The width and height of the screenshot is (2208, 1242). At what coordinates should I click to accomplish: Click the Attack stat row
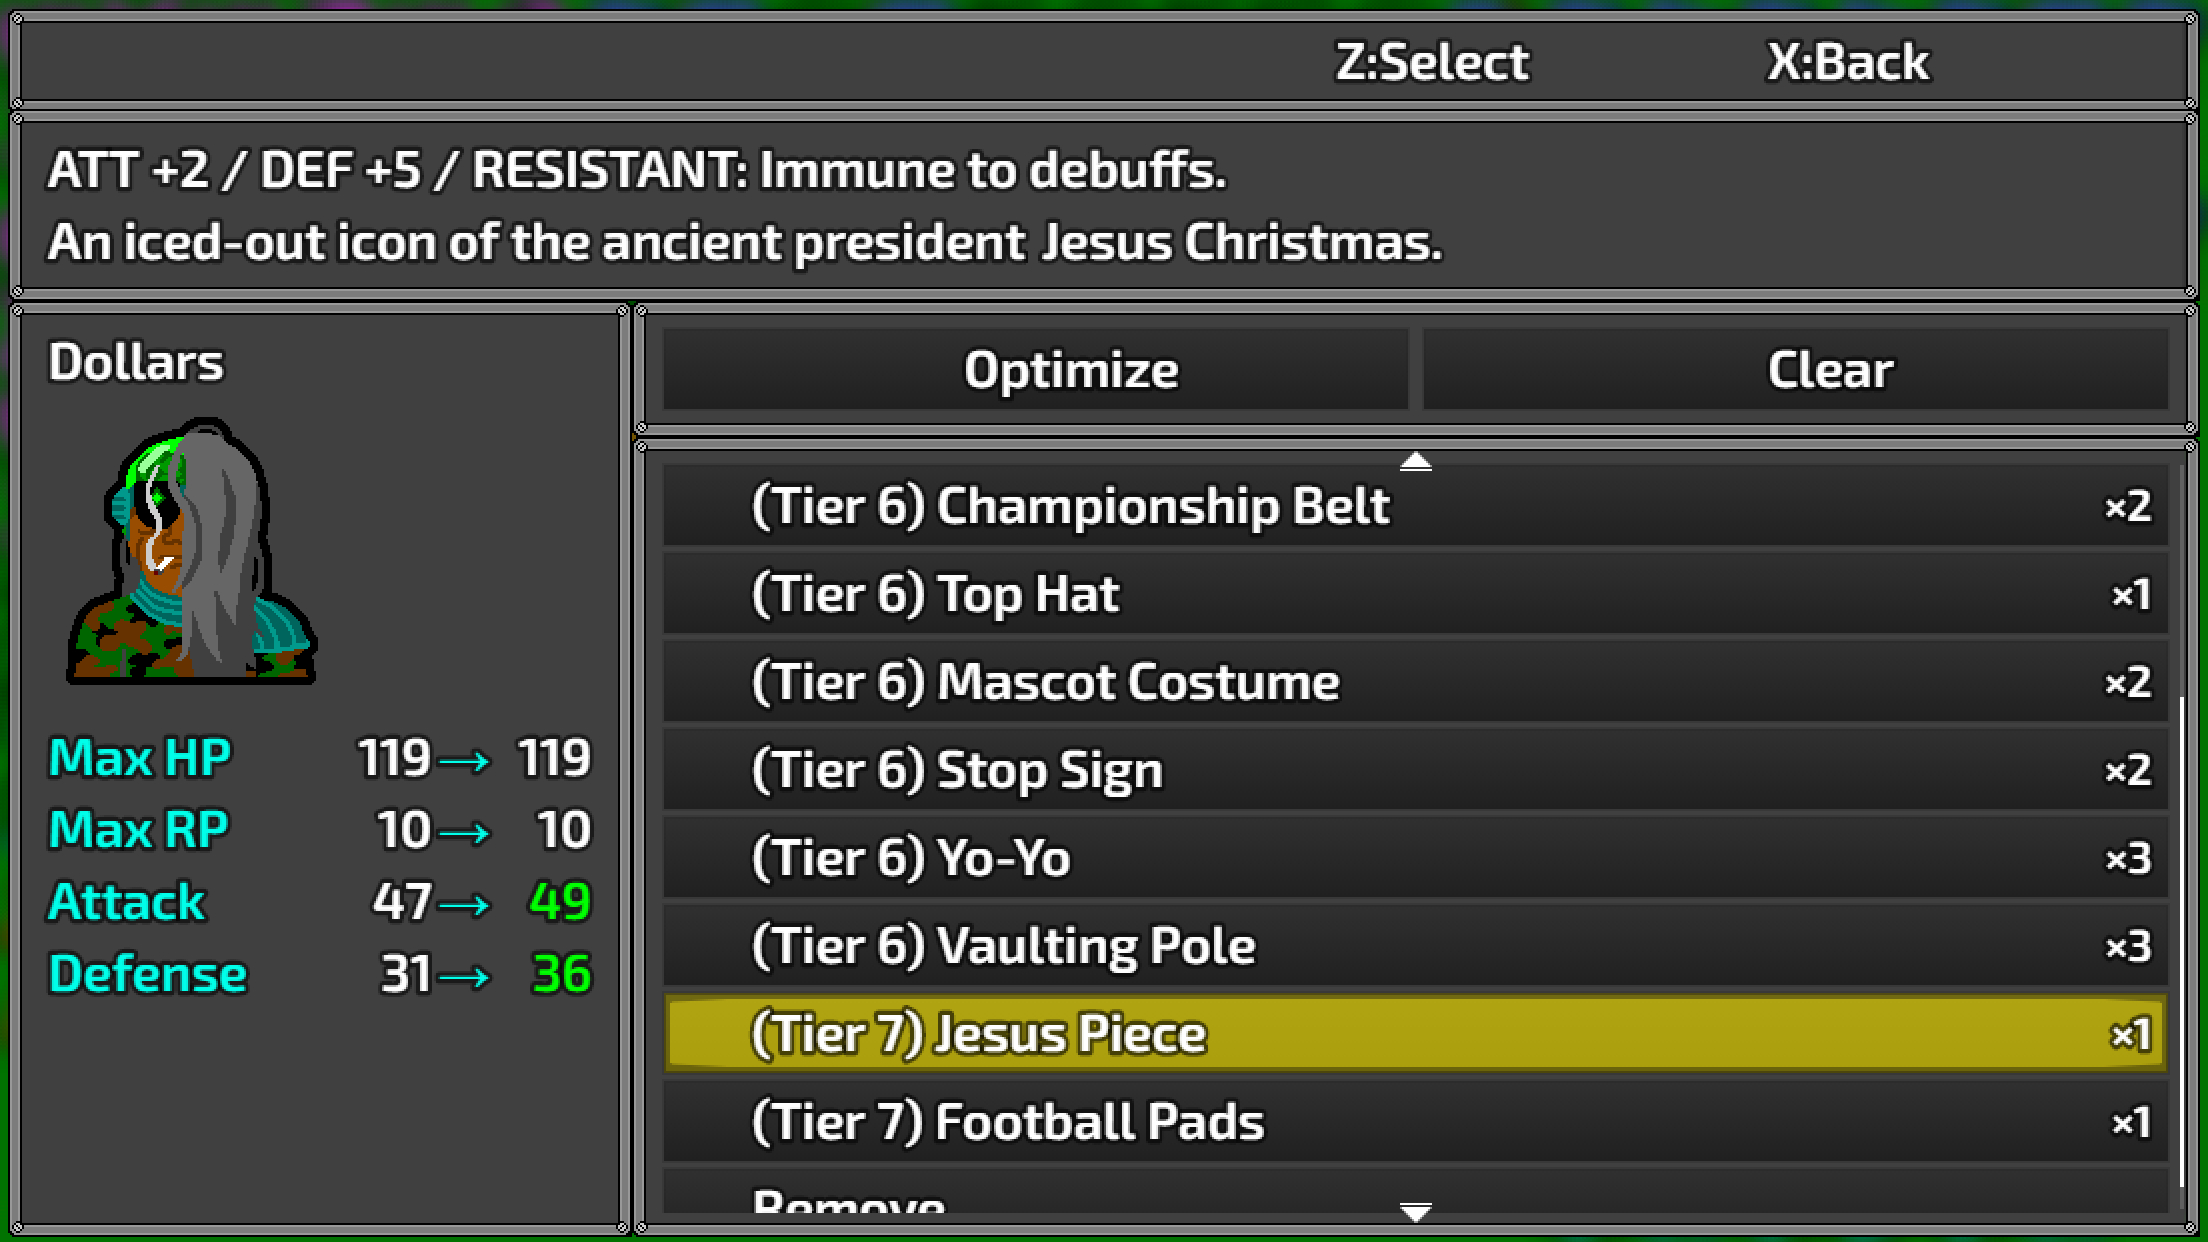320,902
